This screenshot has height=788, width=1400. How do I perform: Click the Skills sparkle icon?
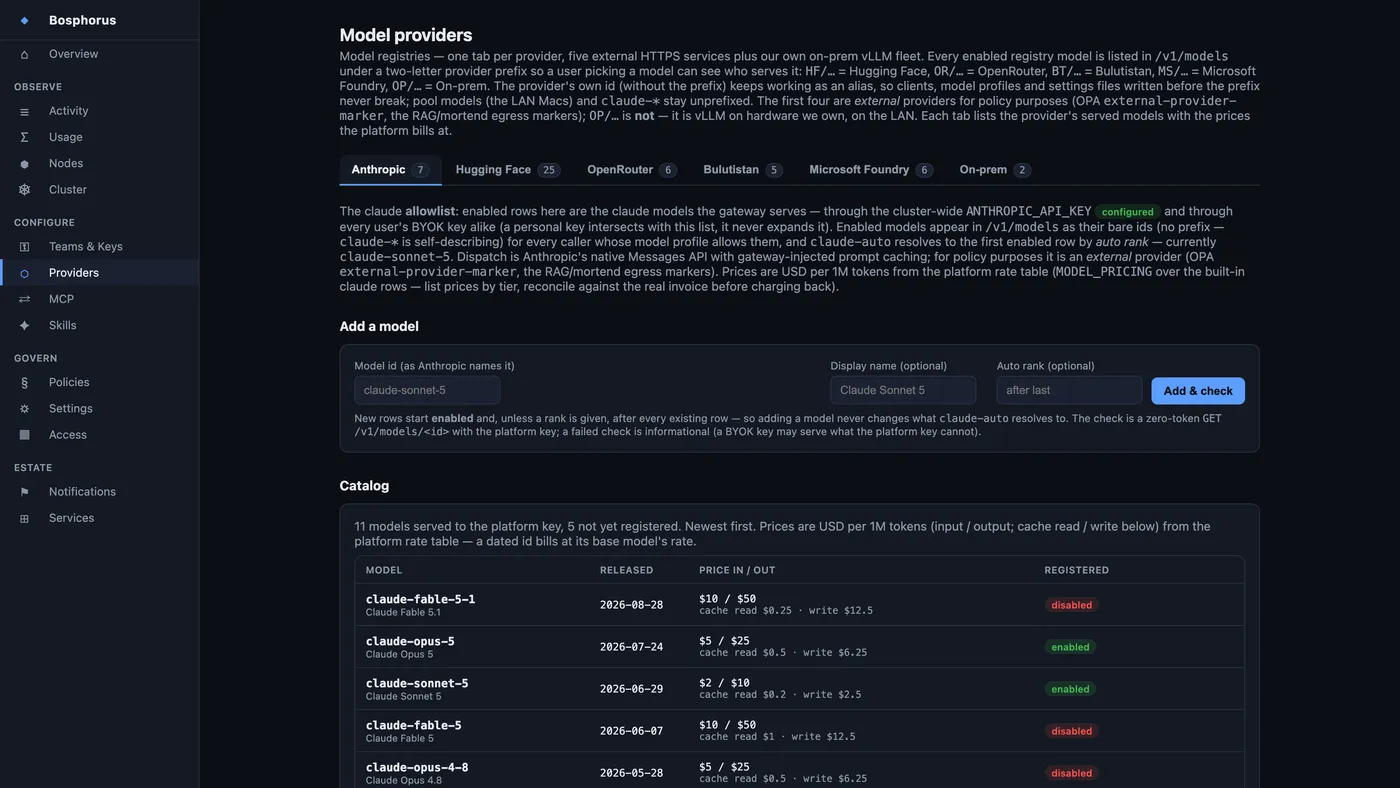click(x=24, y=325)
